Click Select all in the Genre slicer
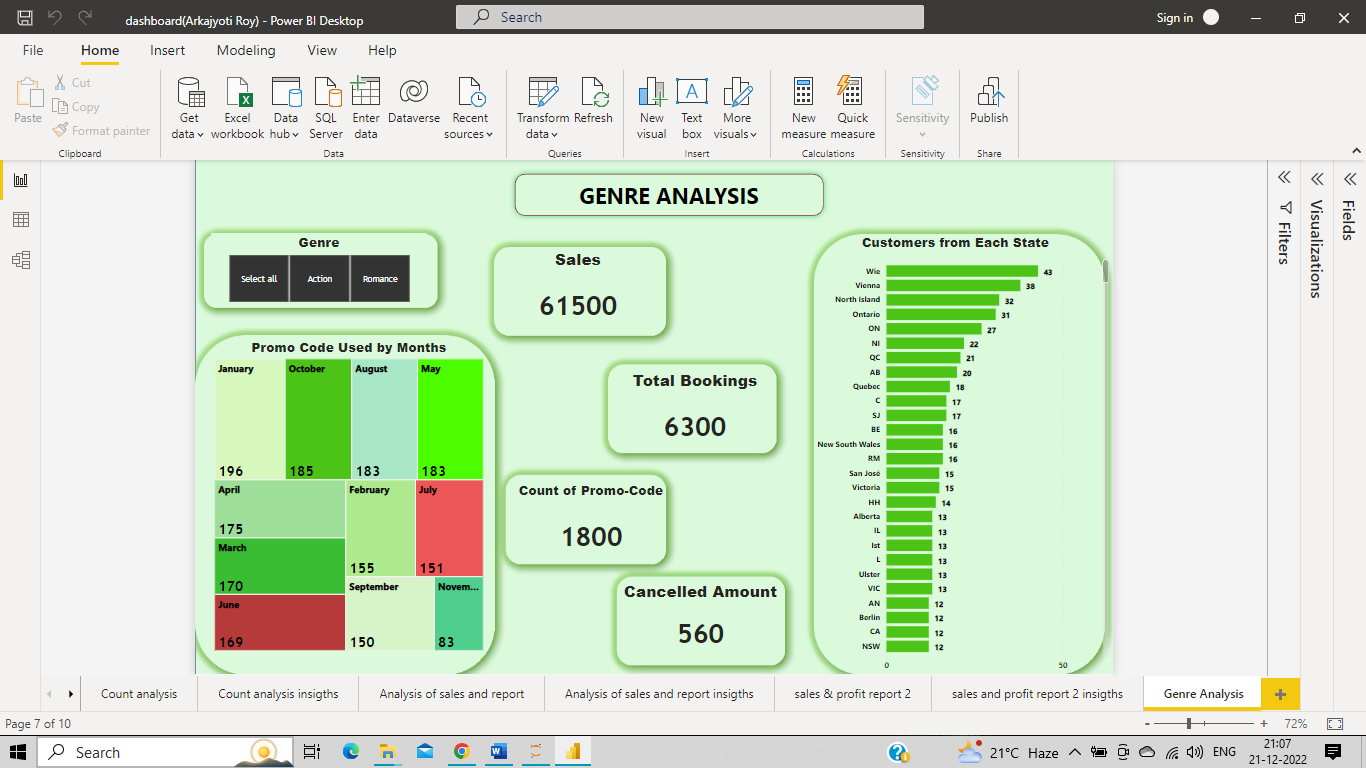Viewport: 1366px width, 768px height. coord(258,278)
